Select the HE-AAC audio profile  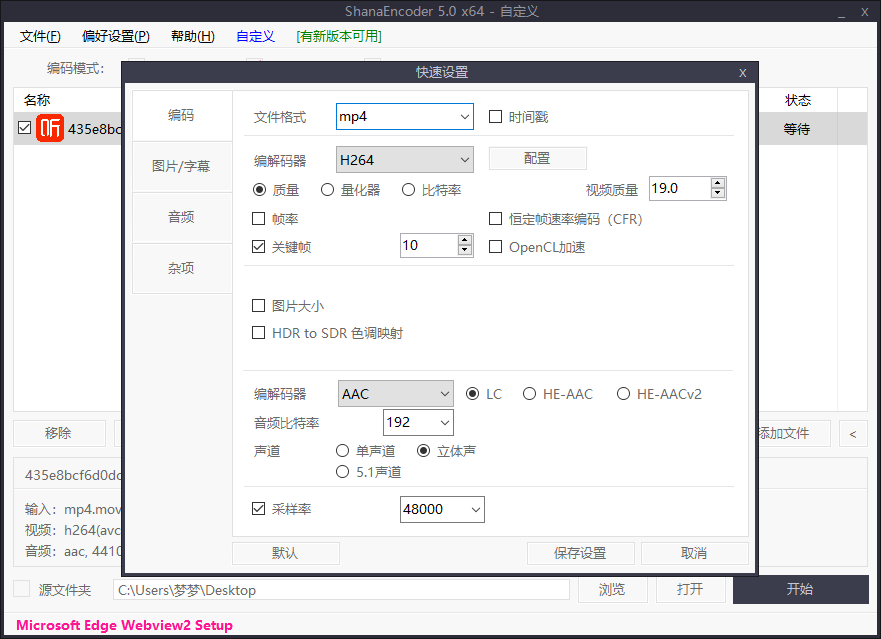pos(529,394)
